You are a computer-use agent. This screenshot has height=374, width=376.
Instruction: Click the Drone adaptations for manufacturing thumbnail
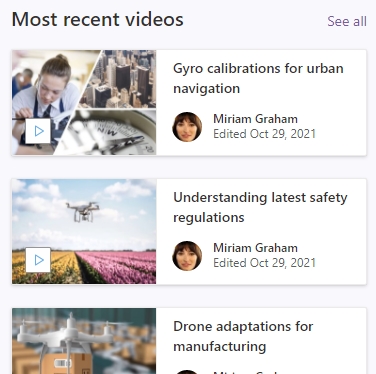pos(84,341)
